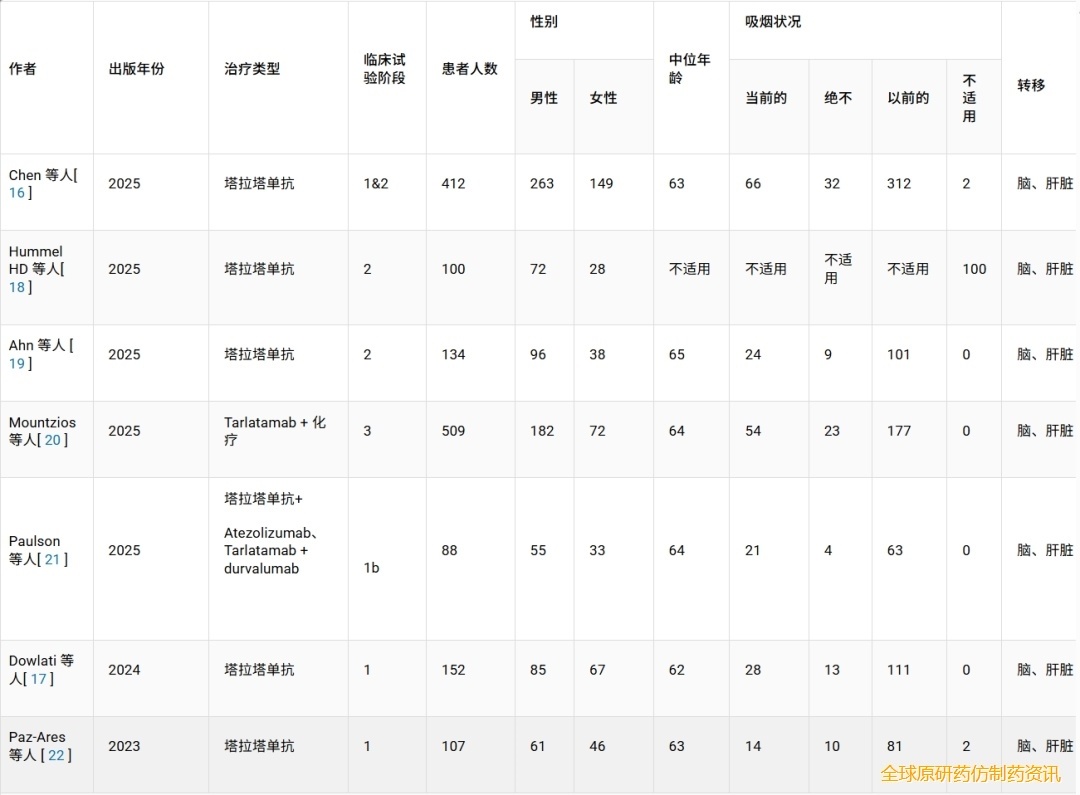
Task: Click the 吸烟状况 group header
Action: pyautogui.click(x=773, y=22)
